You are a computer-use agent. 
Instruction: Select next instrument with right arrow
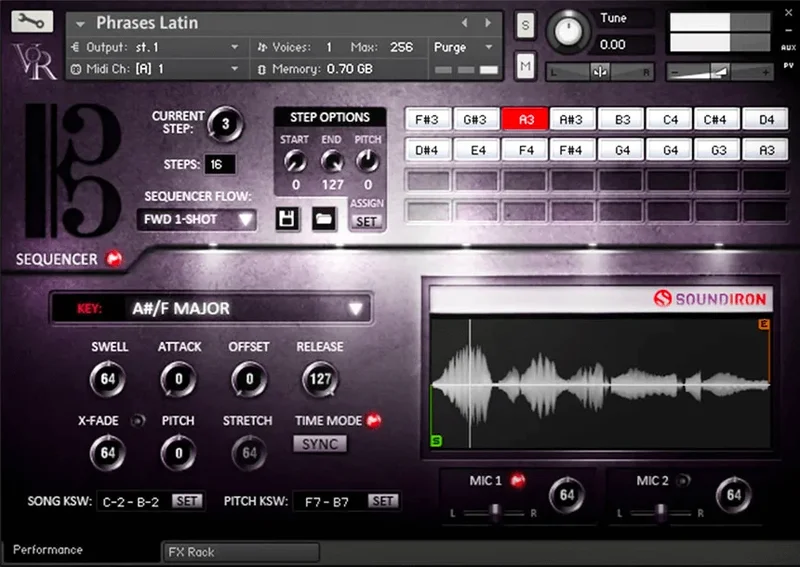pyautogui.click(x=488, y=22)
